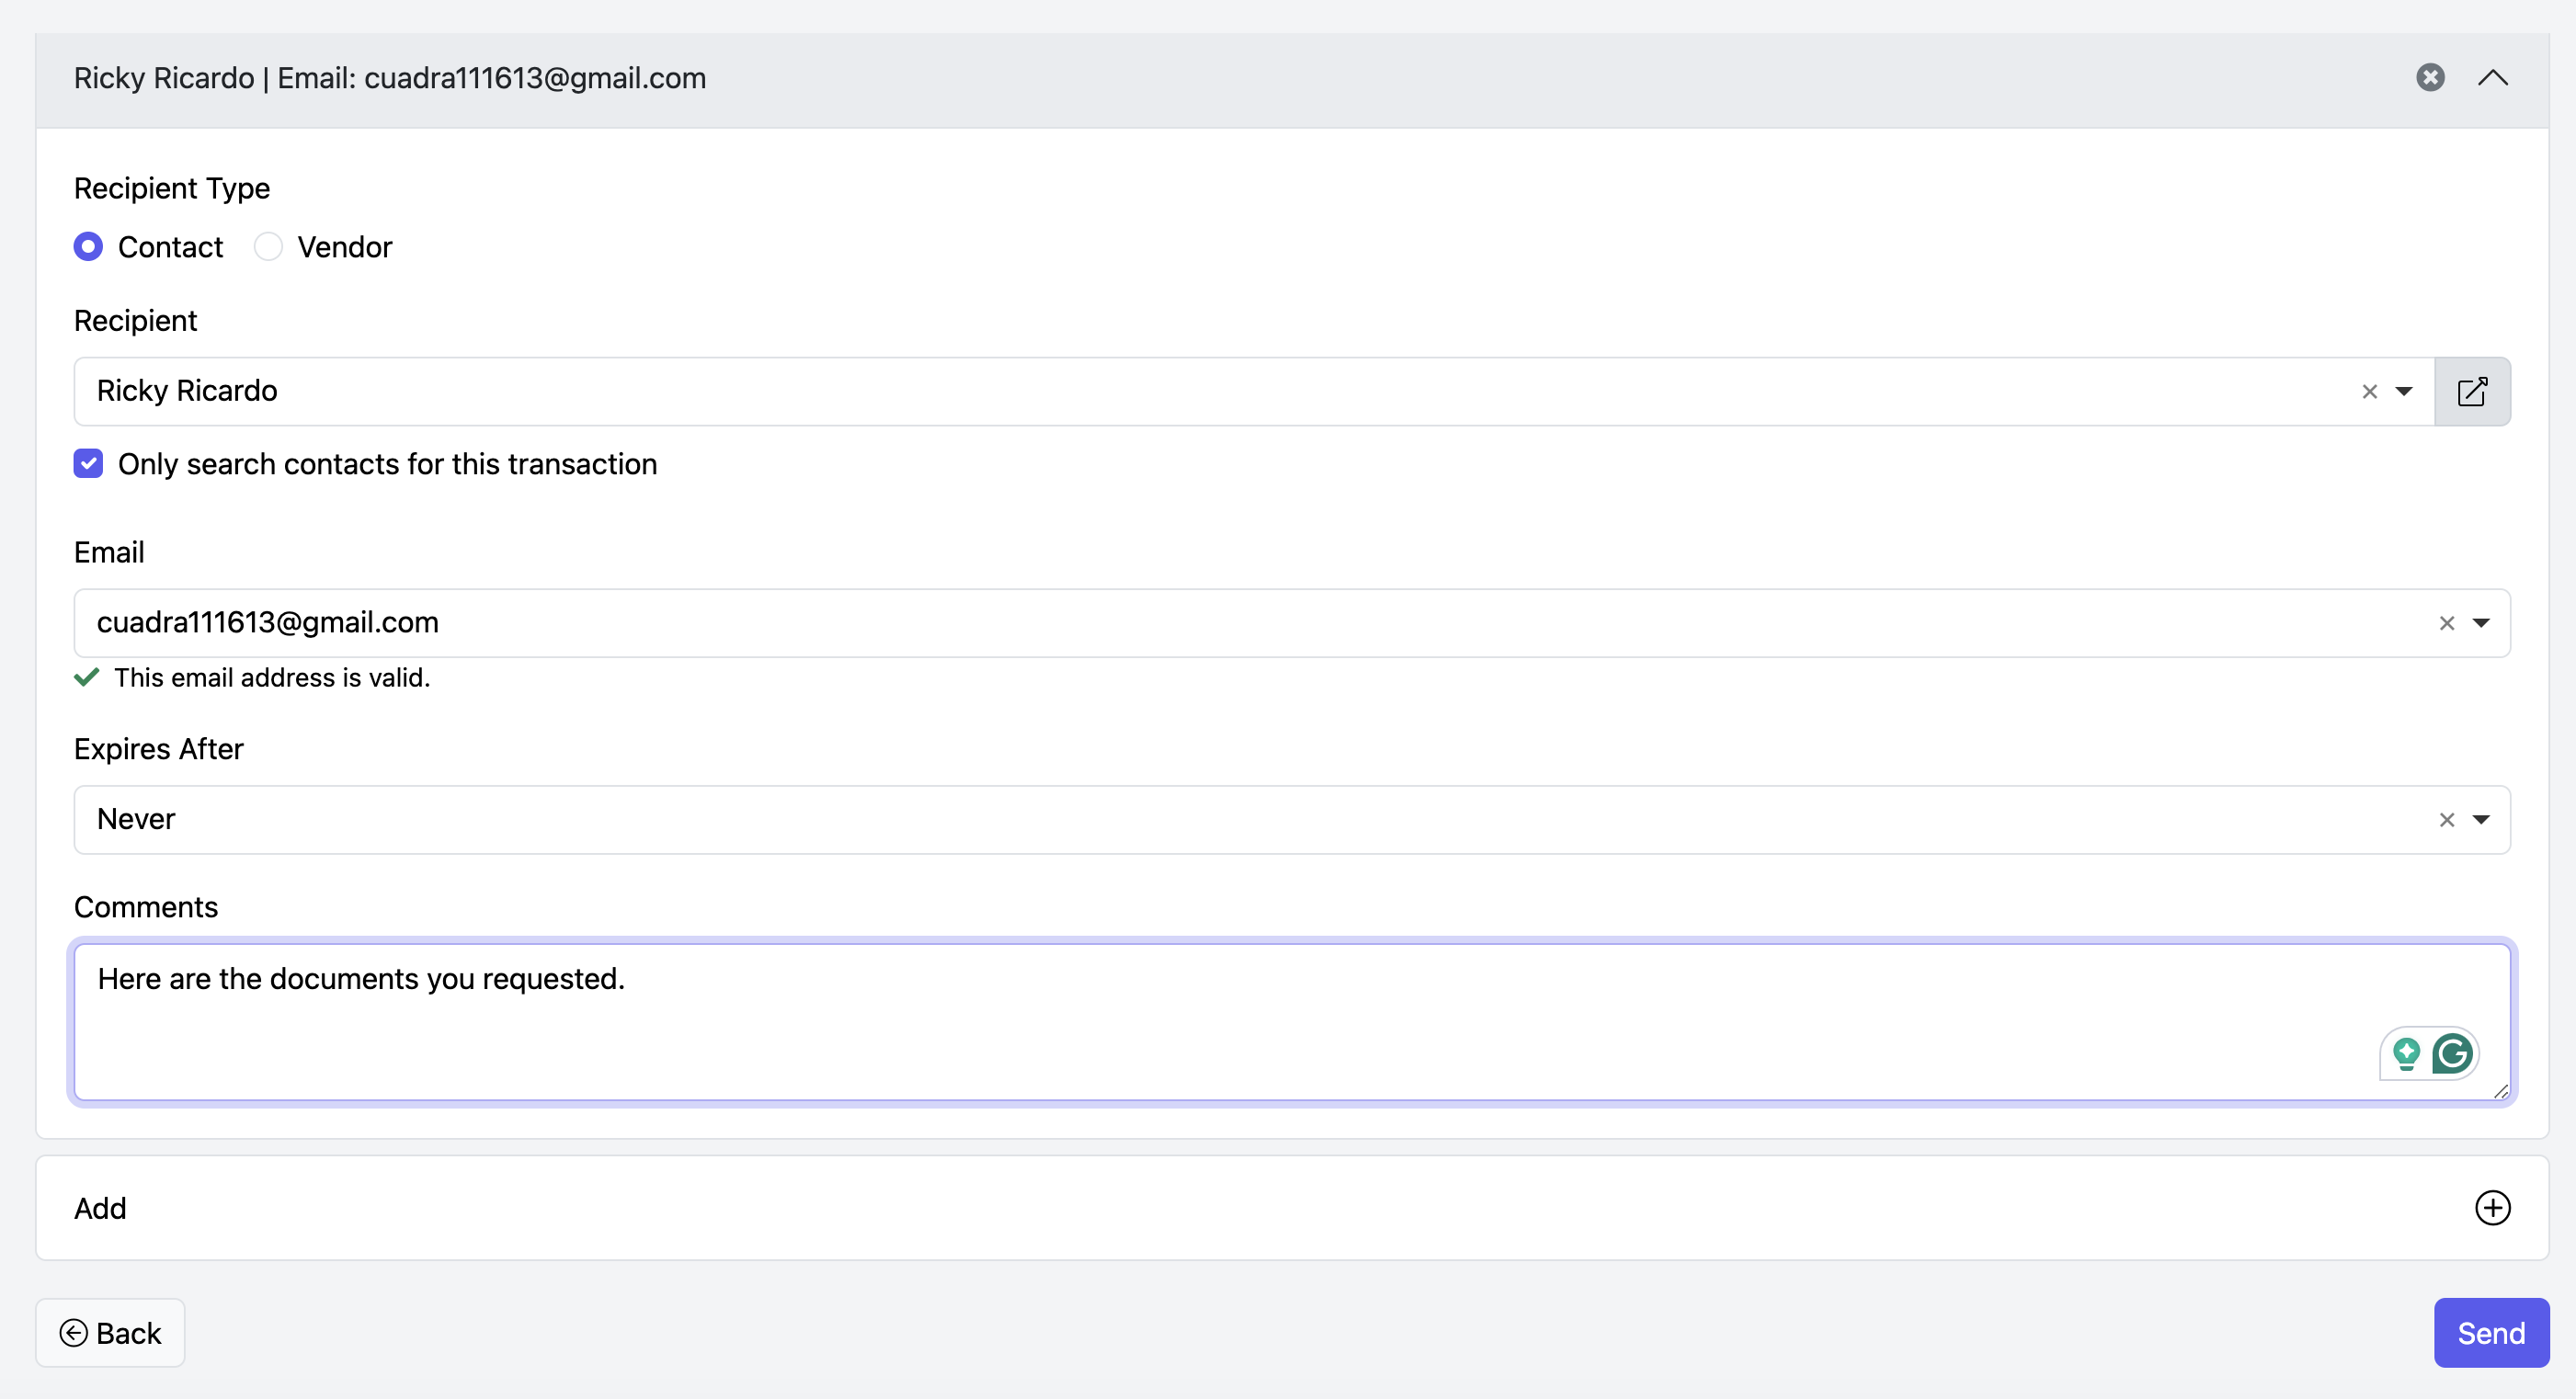Open the Expires After dropdown
Viewport: 2576px width, 1399px height.
coord(2481,820)
